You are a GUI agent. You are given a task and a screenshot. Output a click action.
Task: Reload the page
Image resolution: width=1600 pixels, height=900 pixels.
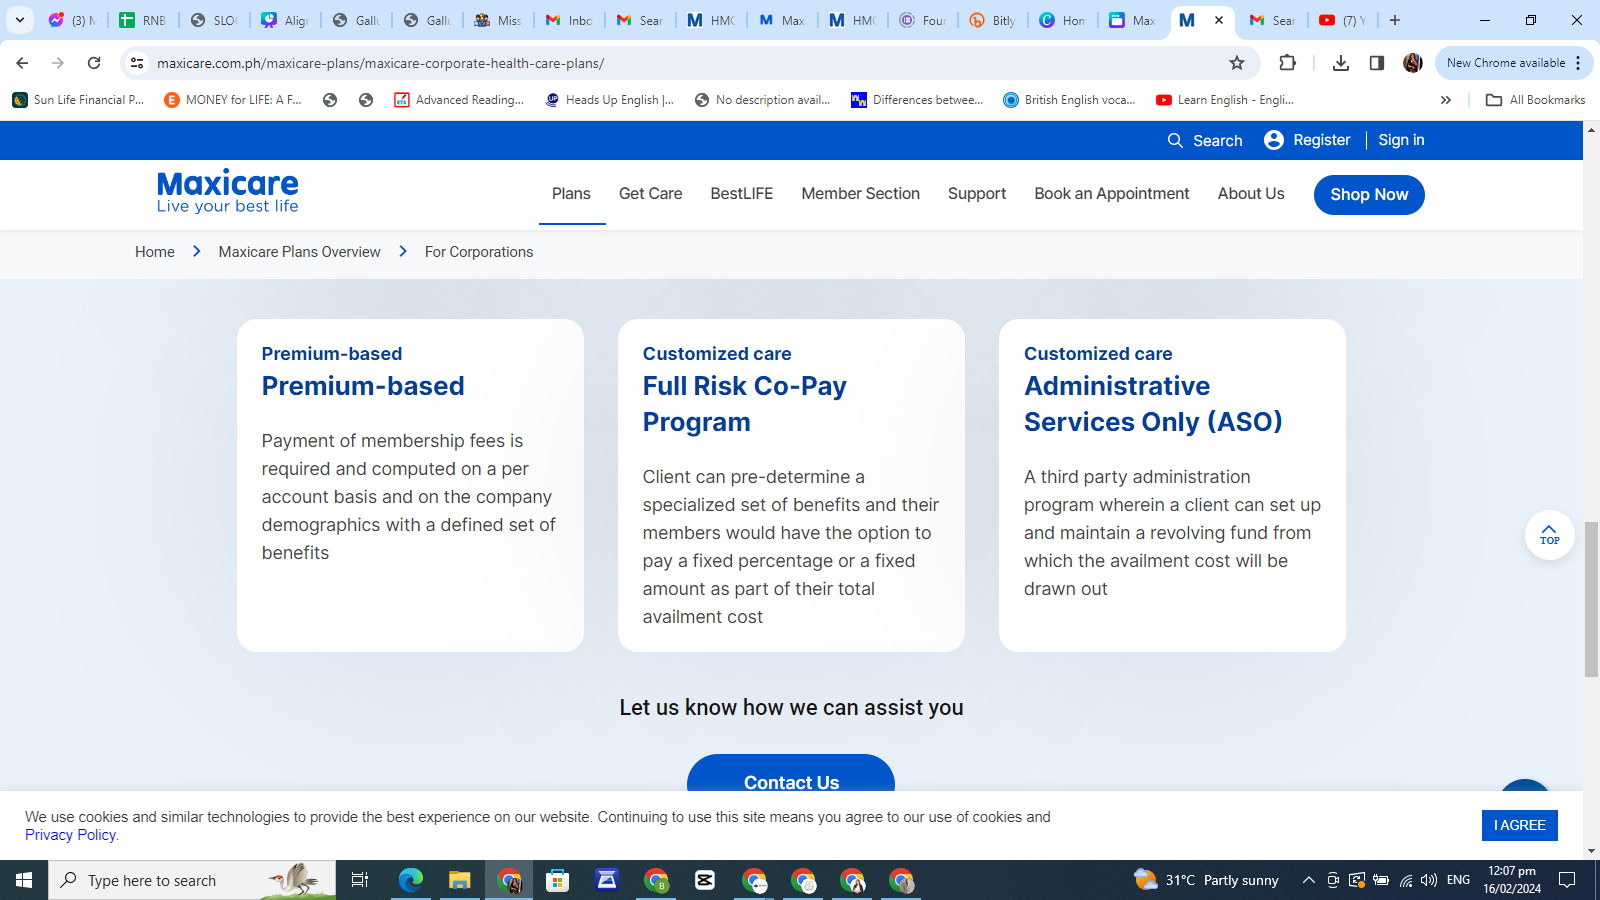[x=94, y=63]
